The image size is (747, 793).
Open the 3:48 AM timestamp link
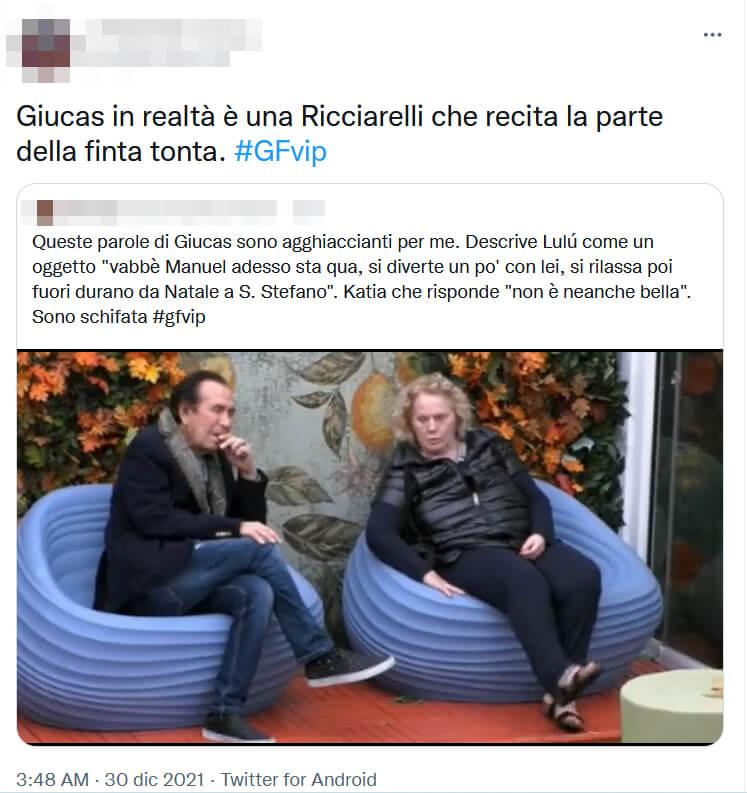coord(52,779)
